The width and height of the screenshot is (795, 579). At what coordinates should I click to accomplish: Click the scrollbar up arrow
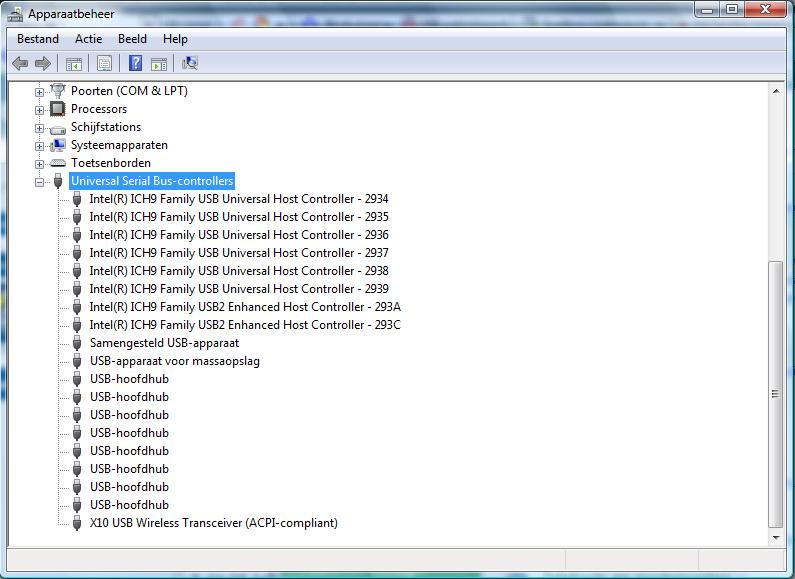[x=776, y=91]
